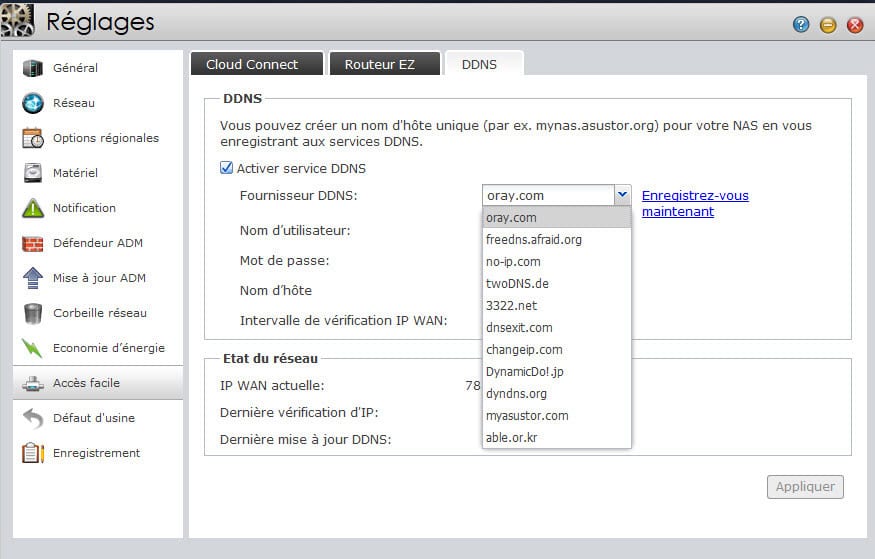Open Mise à jour ADM arrow icon
The height and width of the screenshot is (559, 875).
point(32,278)
